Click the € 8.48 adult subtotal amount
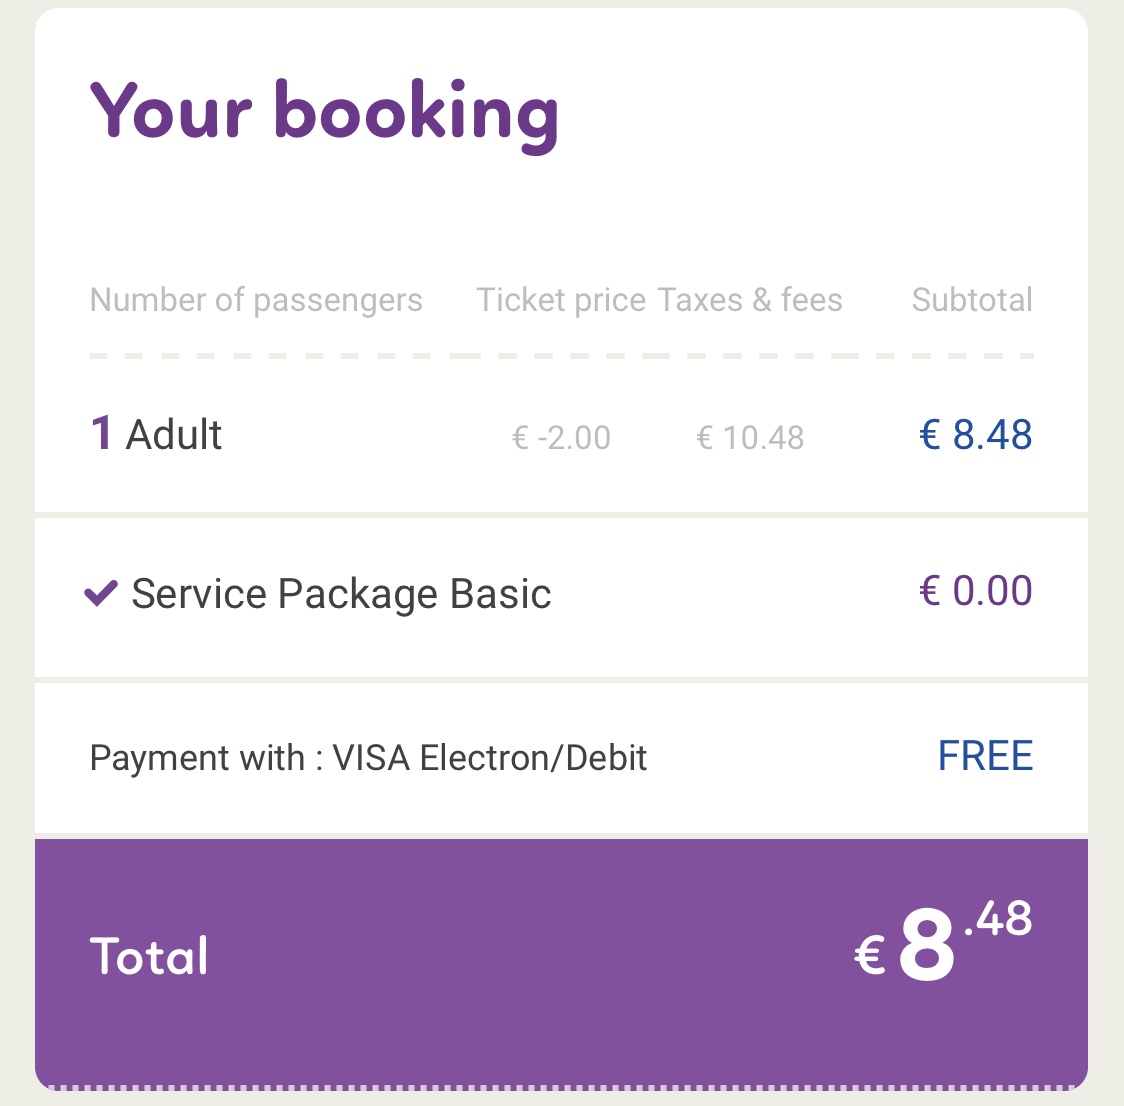Viewport: 1124px width, 1106px height. 976,434
